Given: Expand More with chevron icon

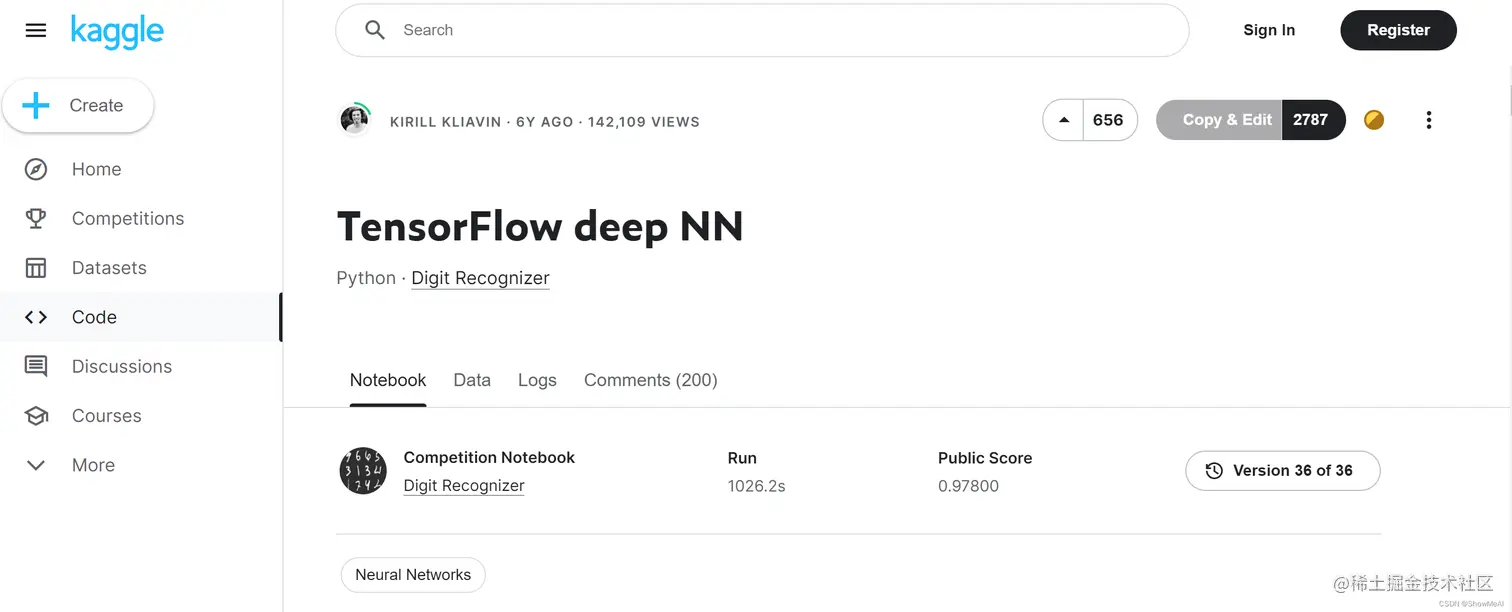Looking at the screenshot, I should coord(36,465).
